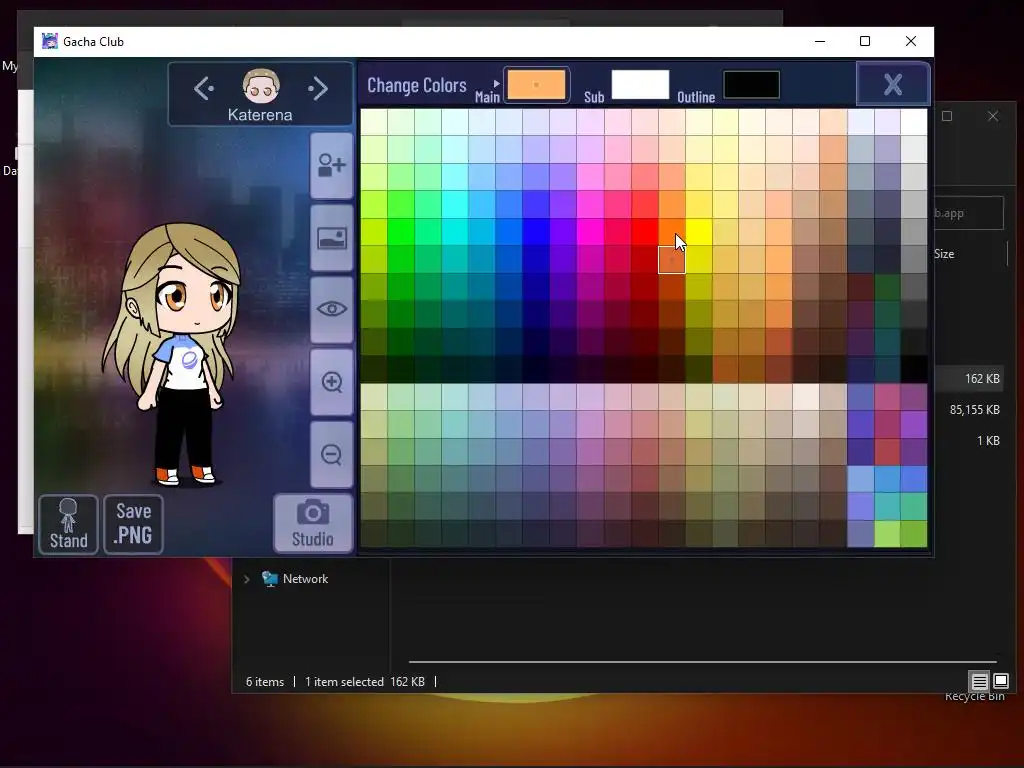
Task: Pick the pure red palette cell
Action: (645, 232)
